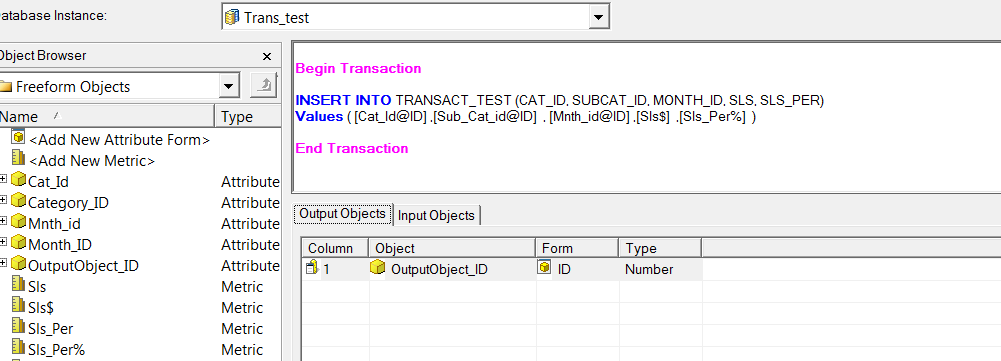Select Add New Attribute Form entry

(x=119, y=139)
